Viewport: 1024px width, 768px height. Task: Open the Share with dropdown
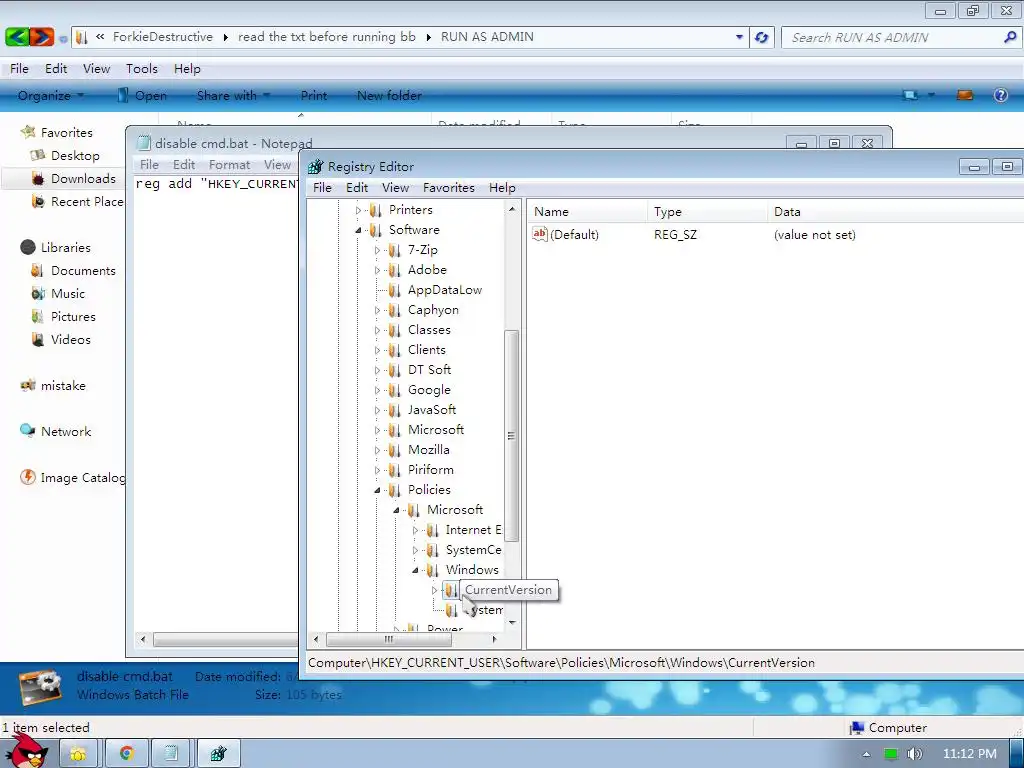(x=233, y=95)
